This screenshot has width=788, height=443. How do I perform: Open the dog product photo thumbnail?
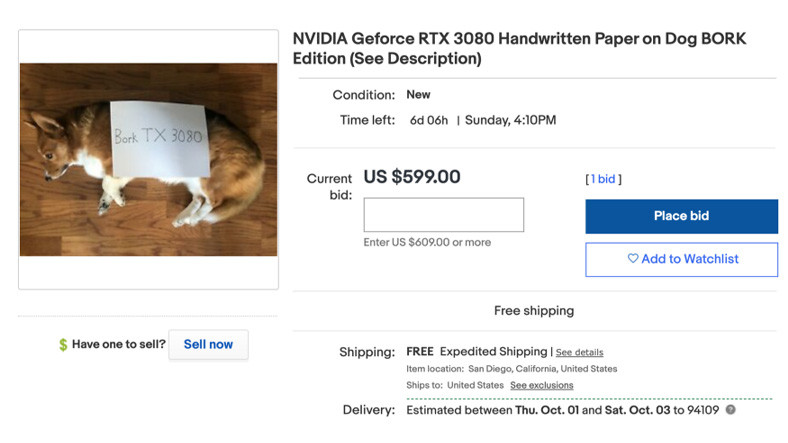[x=148, y=160]
